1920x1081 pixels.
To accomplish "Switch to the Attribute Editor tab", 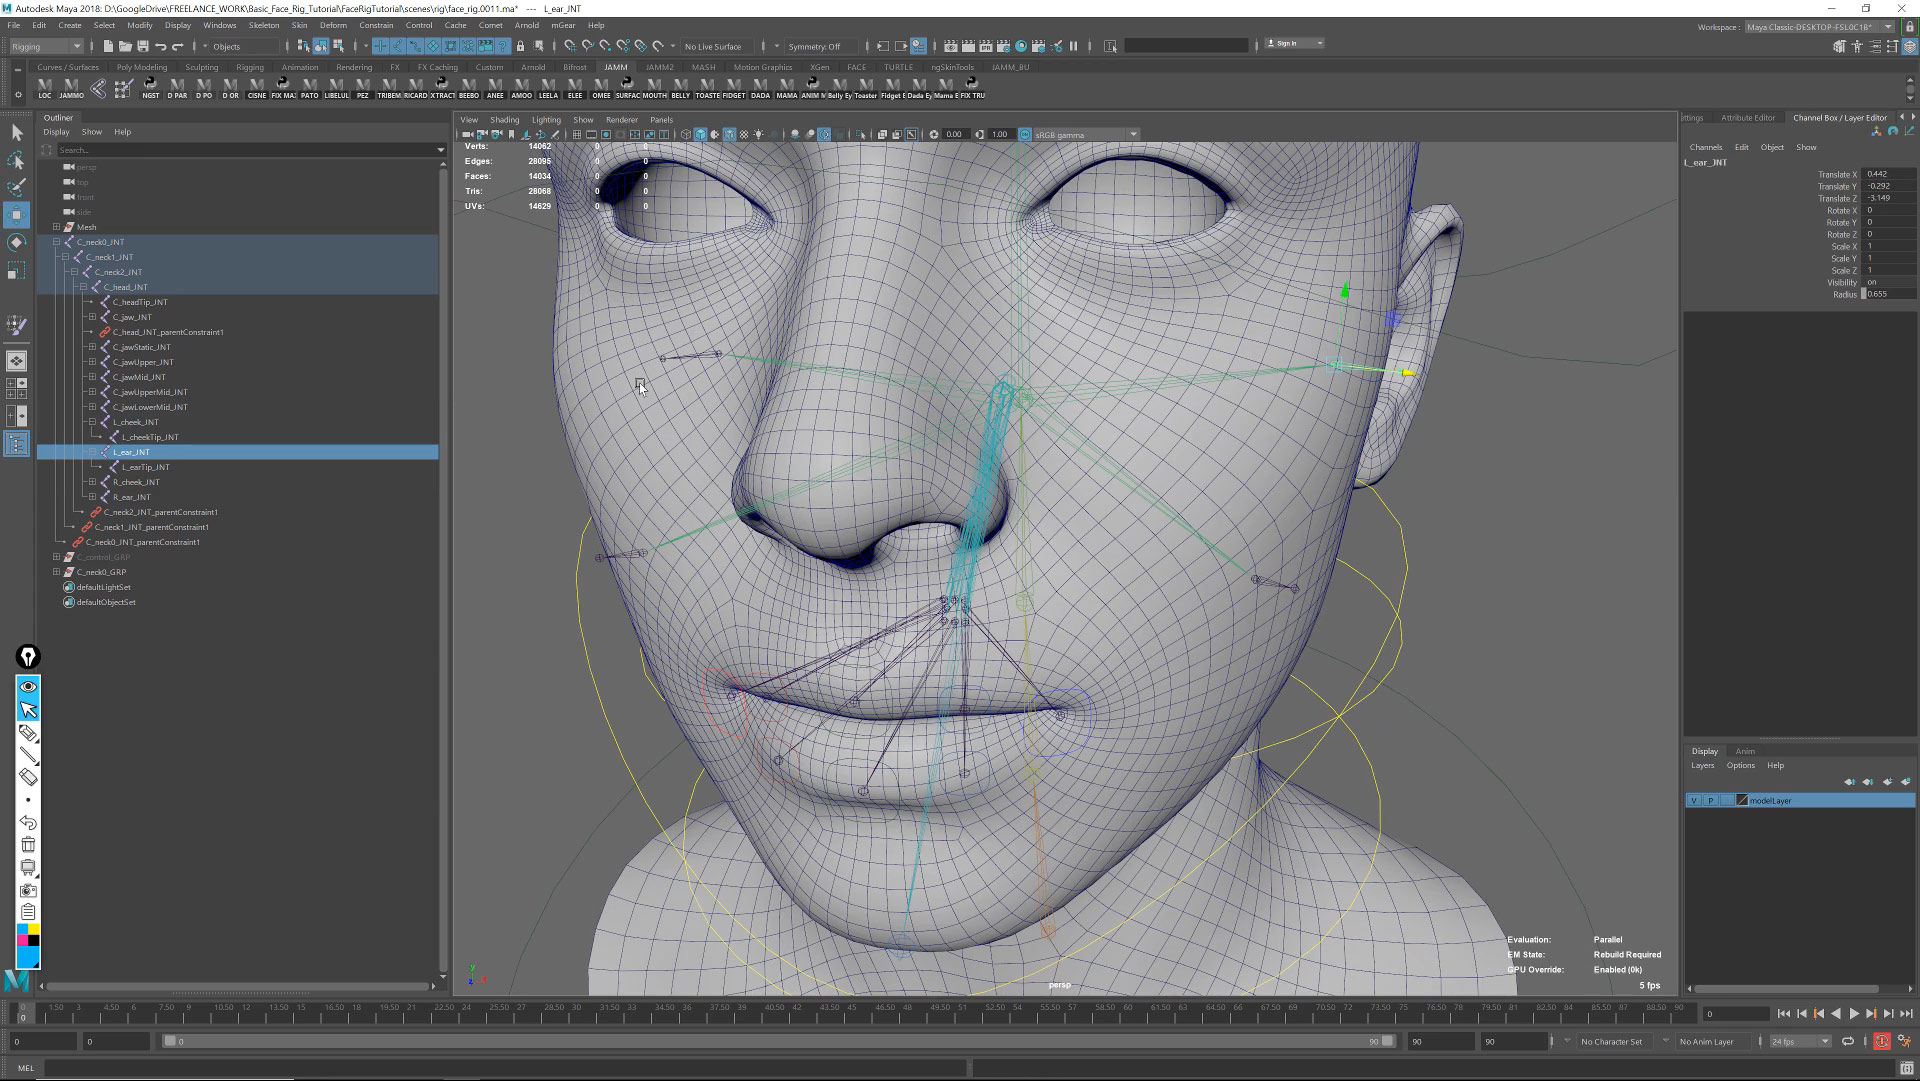I will coord(1749,117).
